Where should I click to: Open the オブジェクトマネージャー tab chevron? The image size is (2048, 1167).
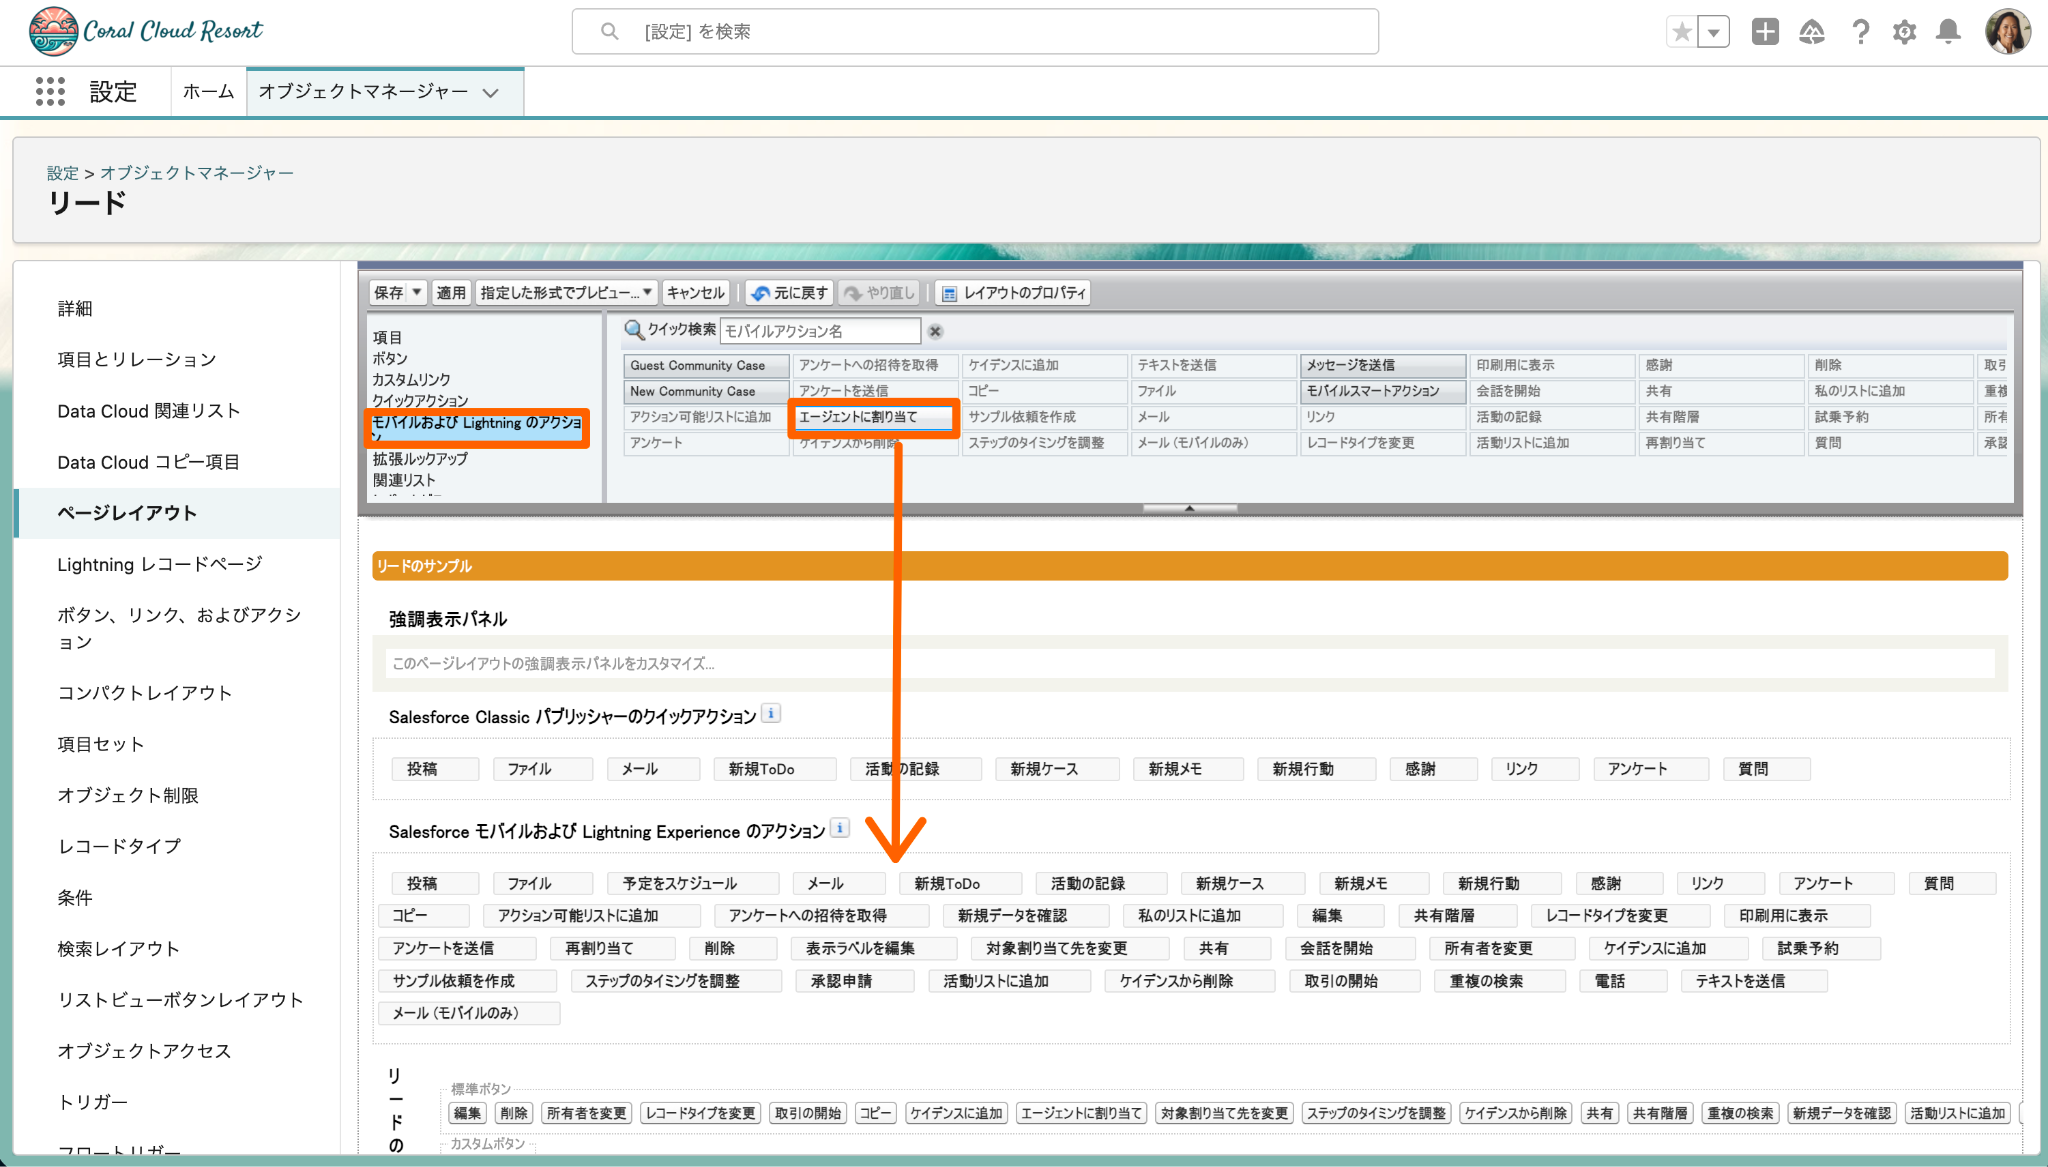[491, 92]
